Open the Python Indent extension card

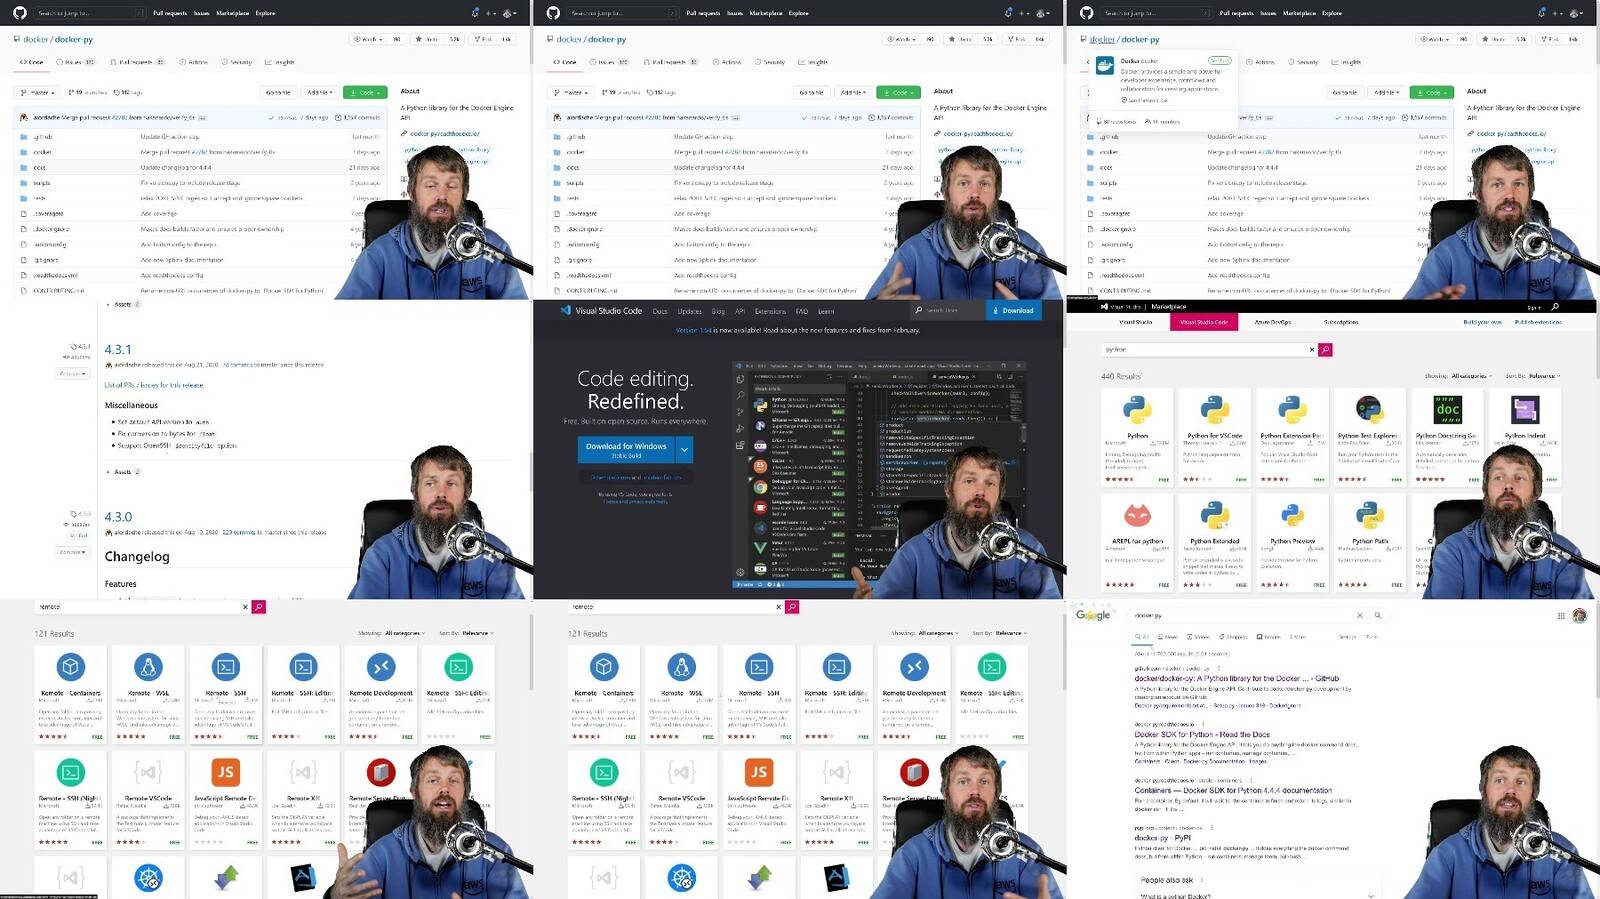1524,437
